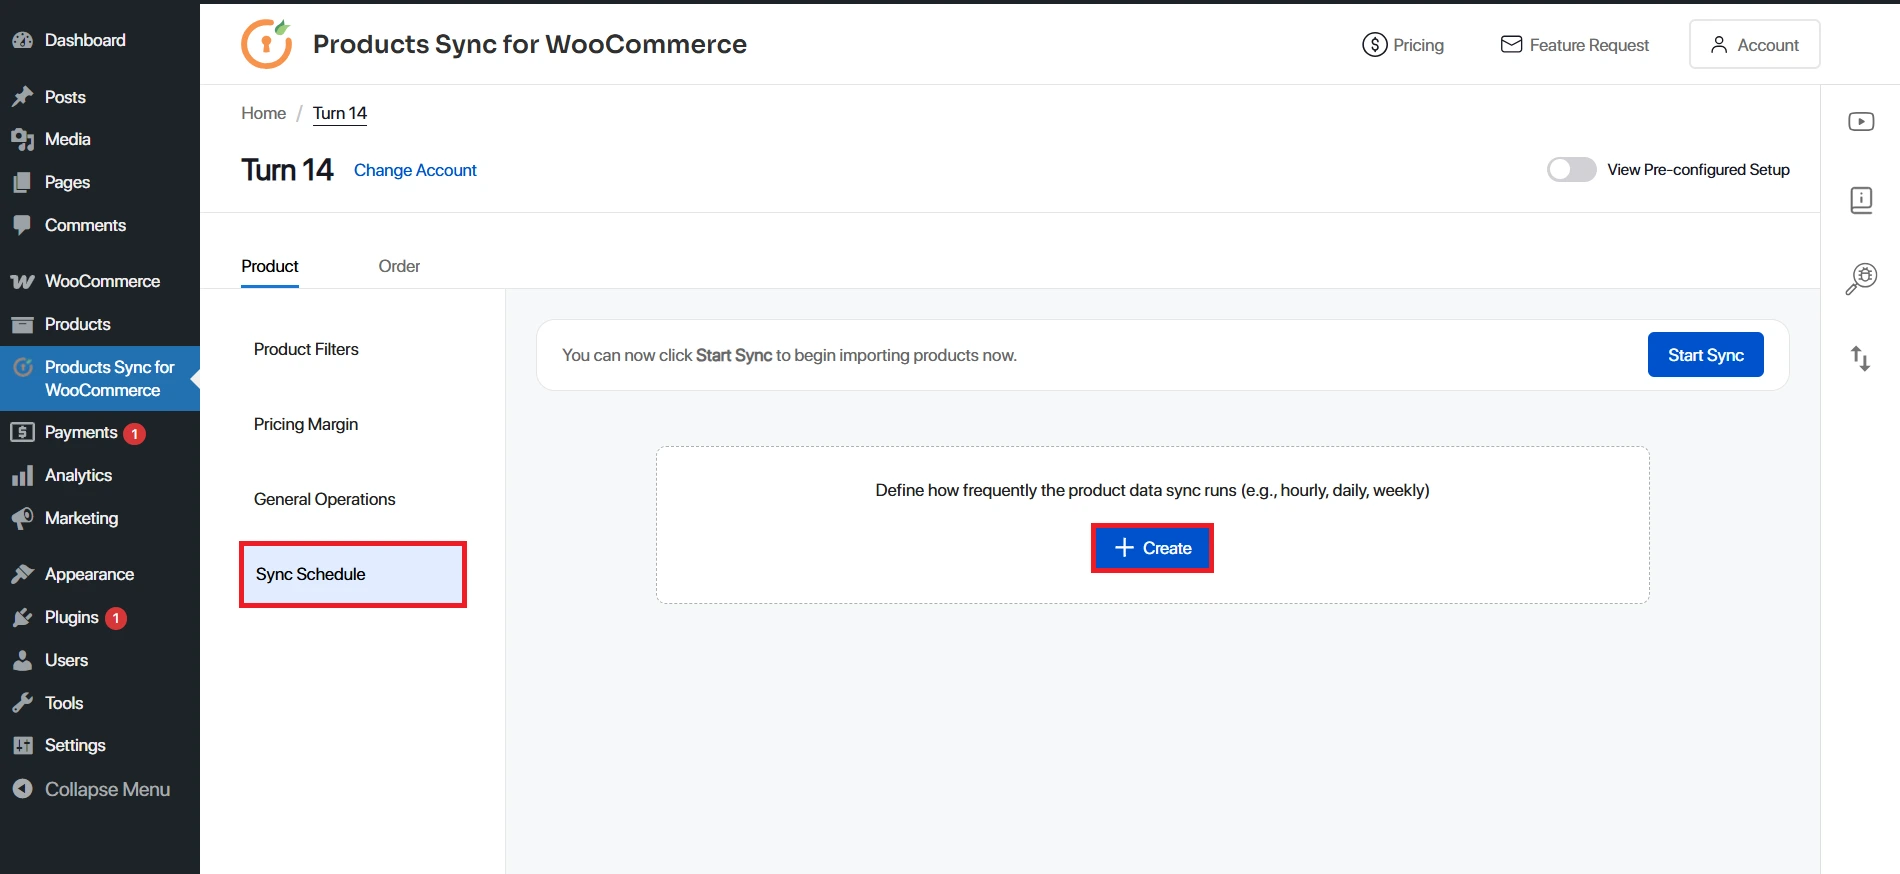Screen dimensions: 1900x874
Task: Switch to the Order tab
Action: [399, 266]
